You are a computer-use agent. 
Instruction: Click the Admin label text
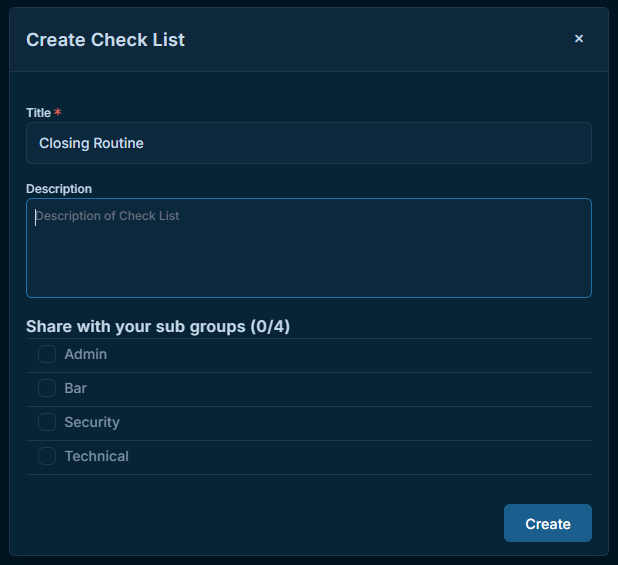coord(86,354)
